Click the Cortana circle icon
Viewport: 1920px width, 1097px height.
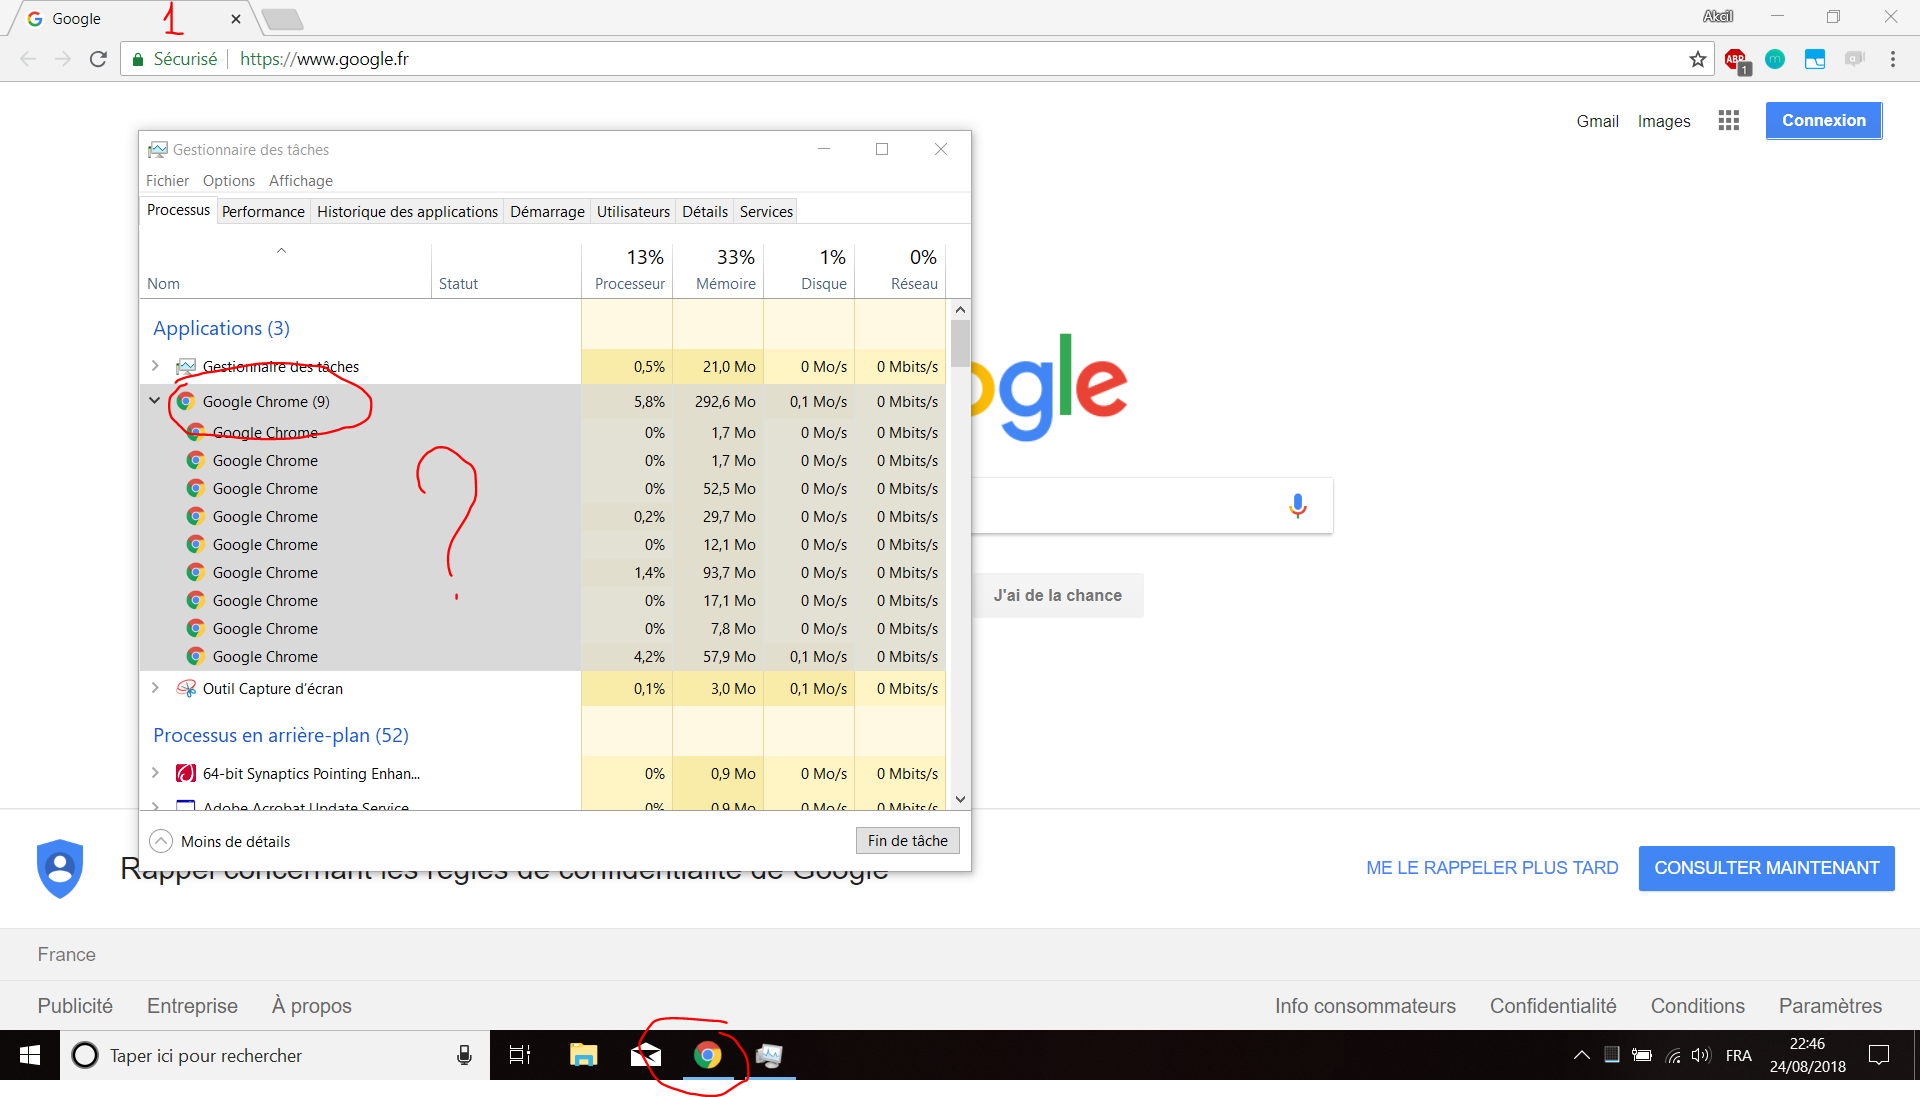[85, 1055]
